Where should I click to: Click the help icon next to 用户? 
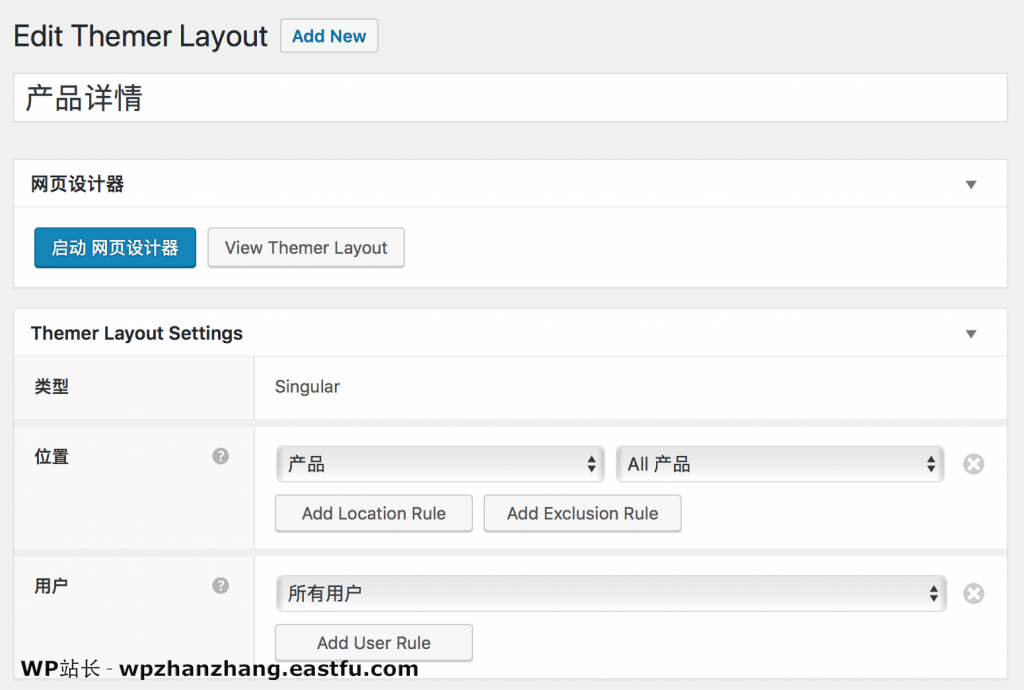coord(221,586)
